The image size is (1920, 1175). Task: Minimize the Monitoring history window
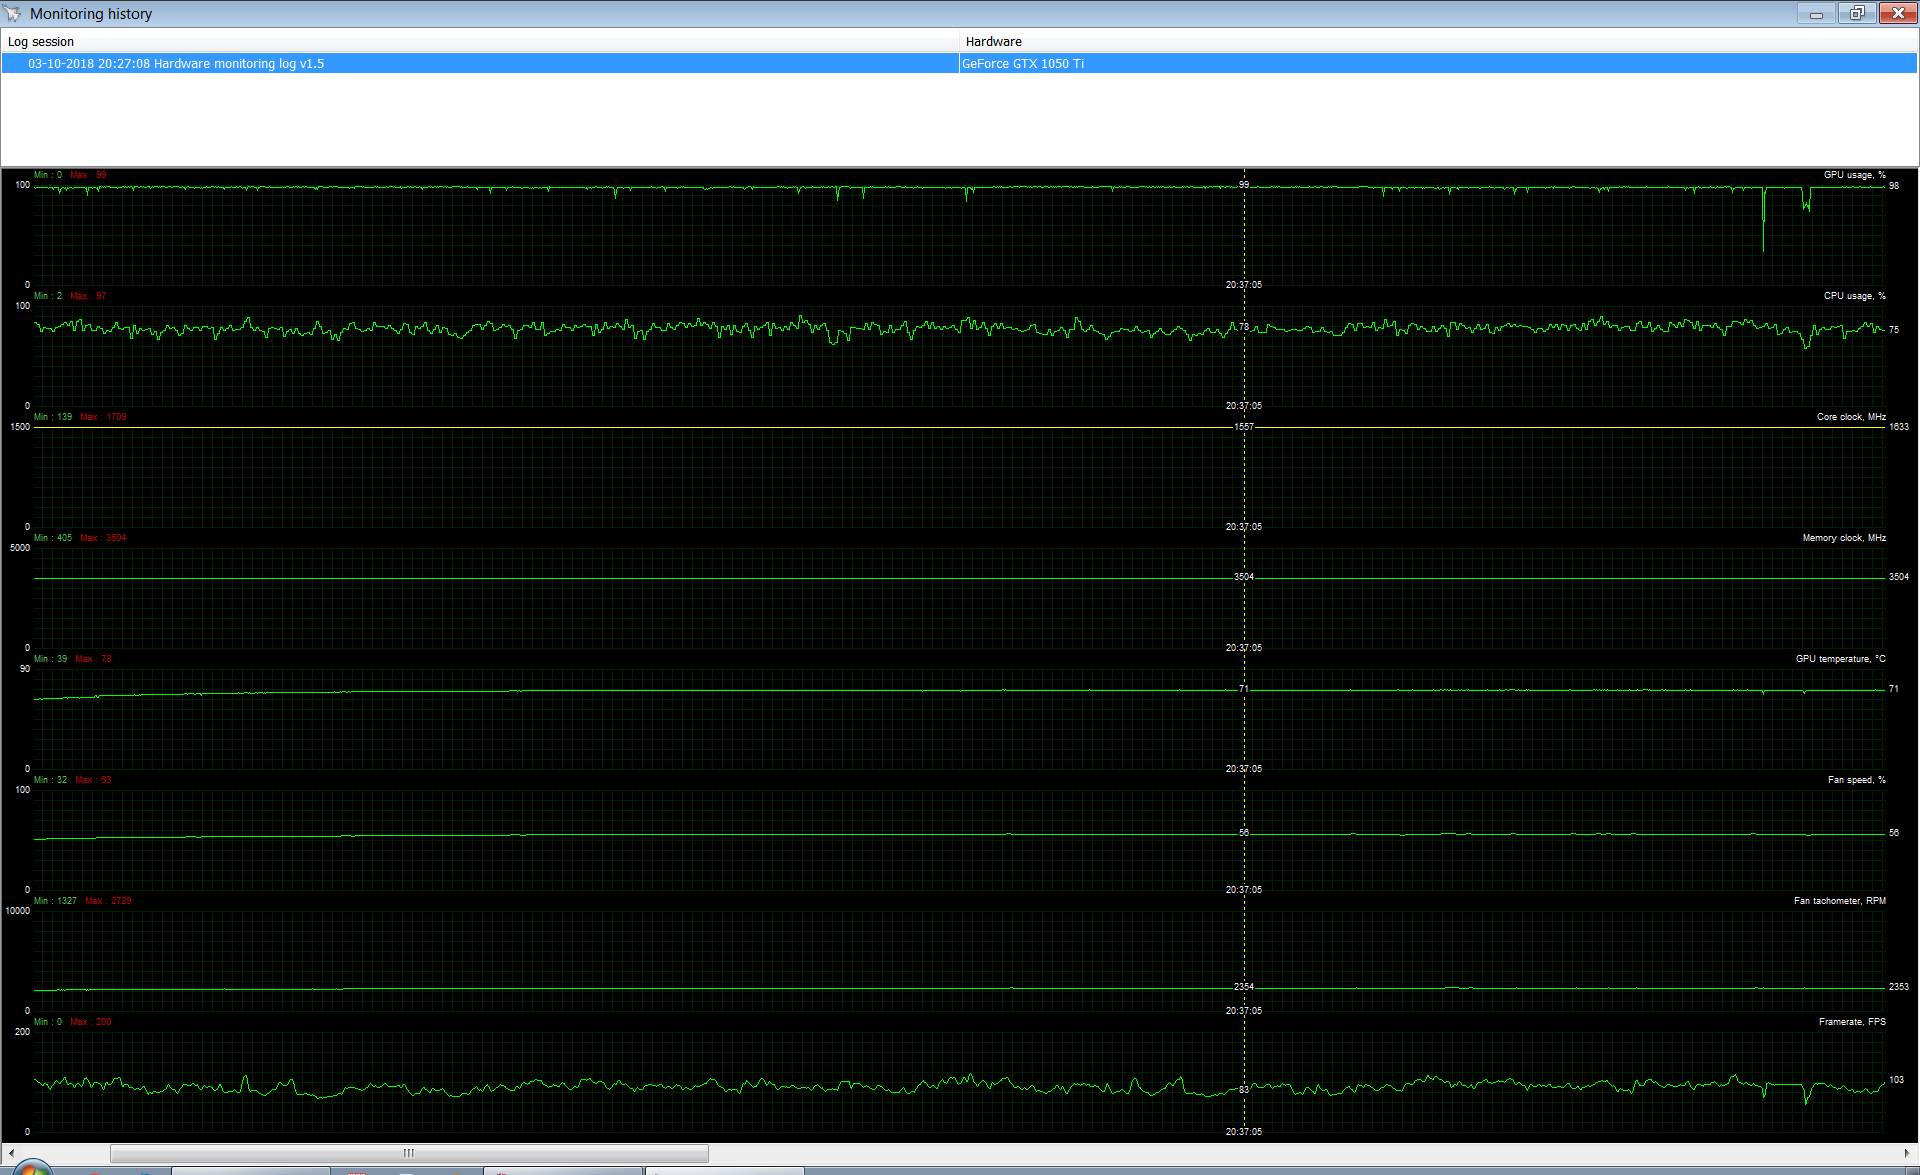[x=1816, y=13]
